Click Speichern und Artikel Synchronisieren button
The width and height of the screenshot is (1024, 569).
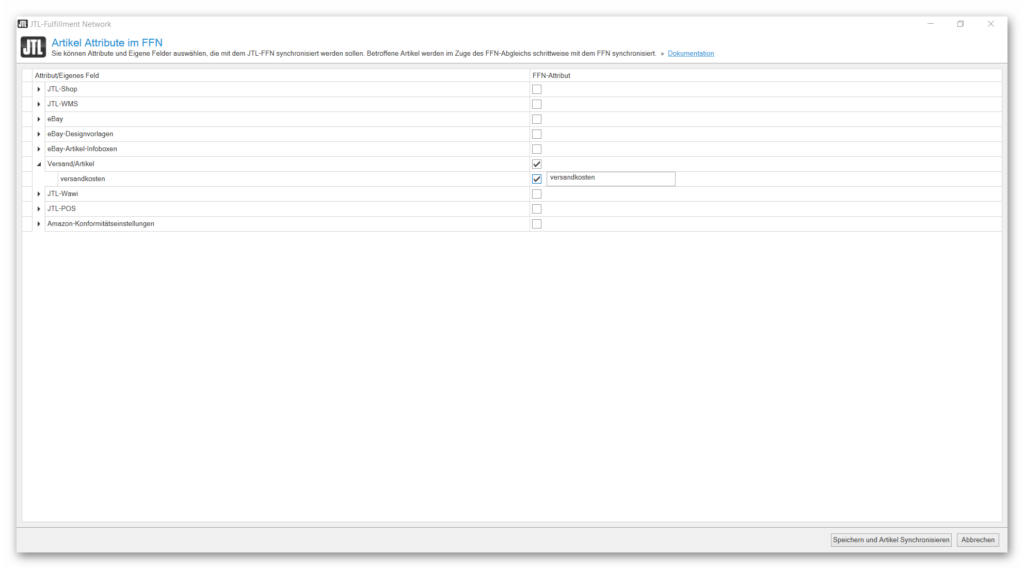(891, 540)
